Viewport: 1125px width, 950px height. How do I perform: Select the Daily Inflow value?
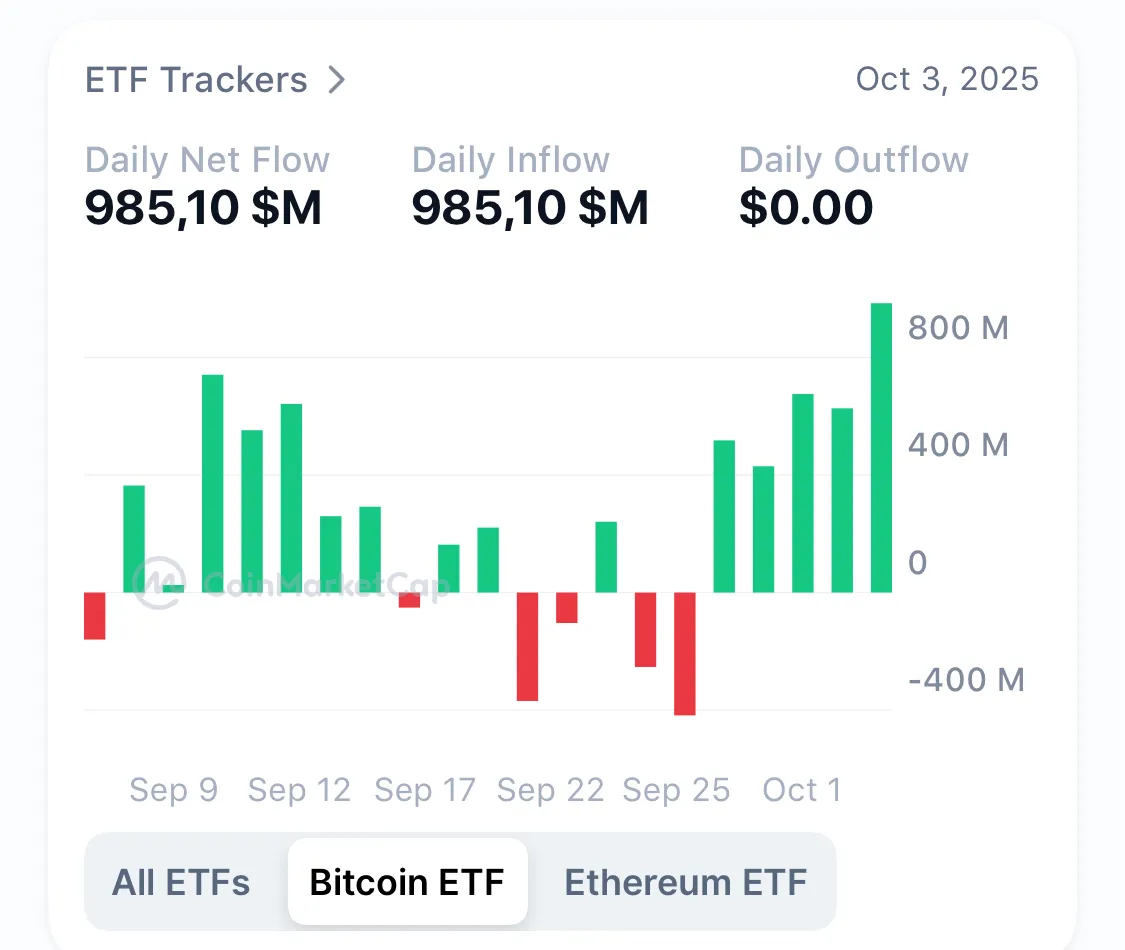530,207
